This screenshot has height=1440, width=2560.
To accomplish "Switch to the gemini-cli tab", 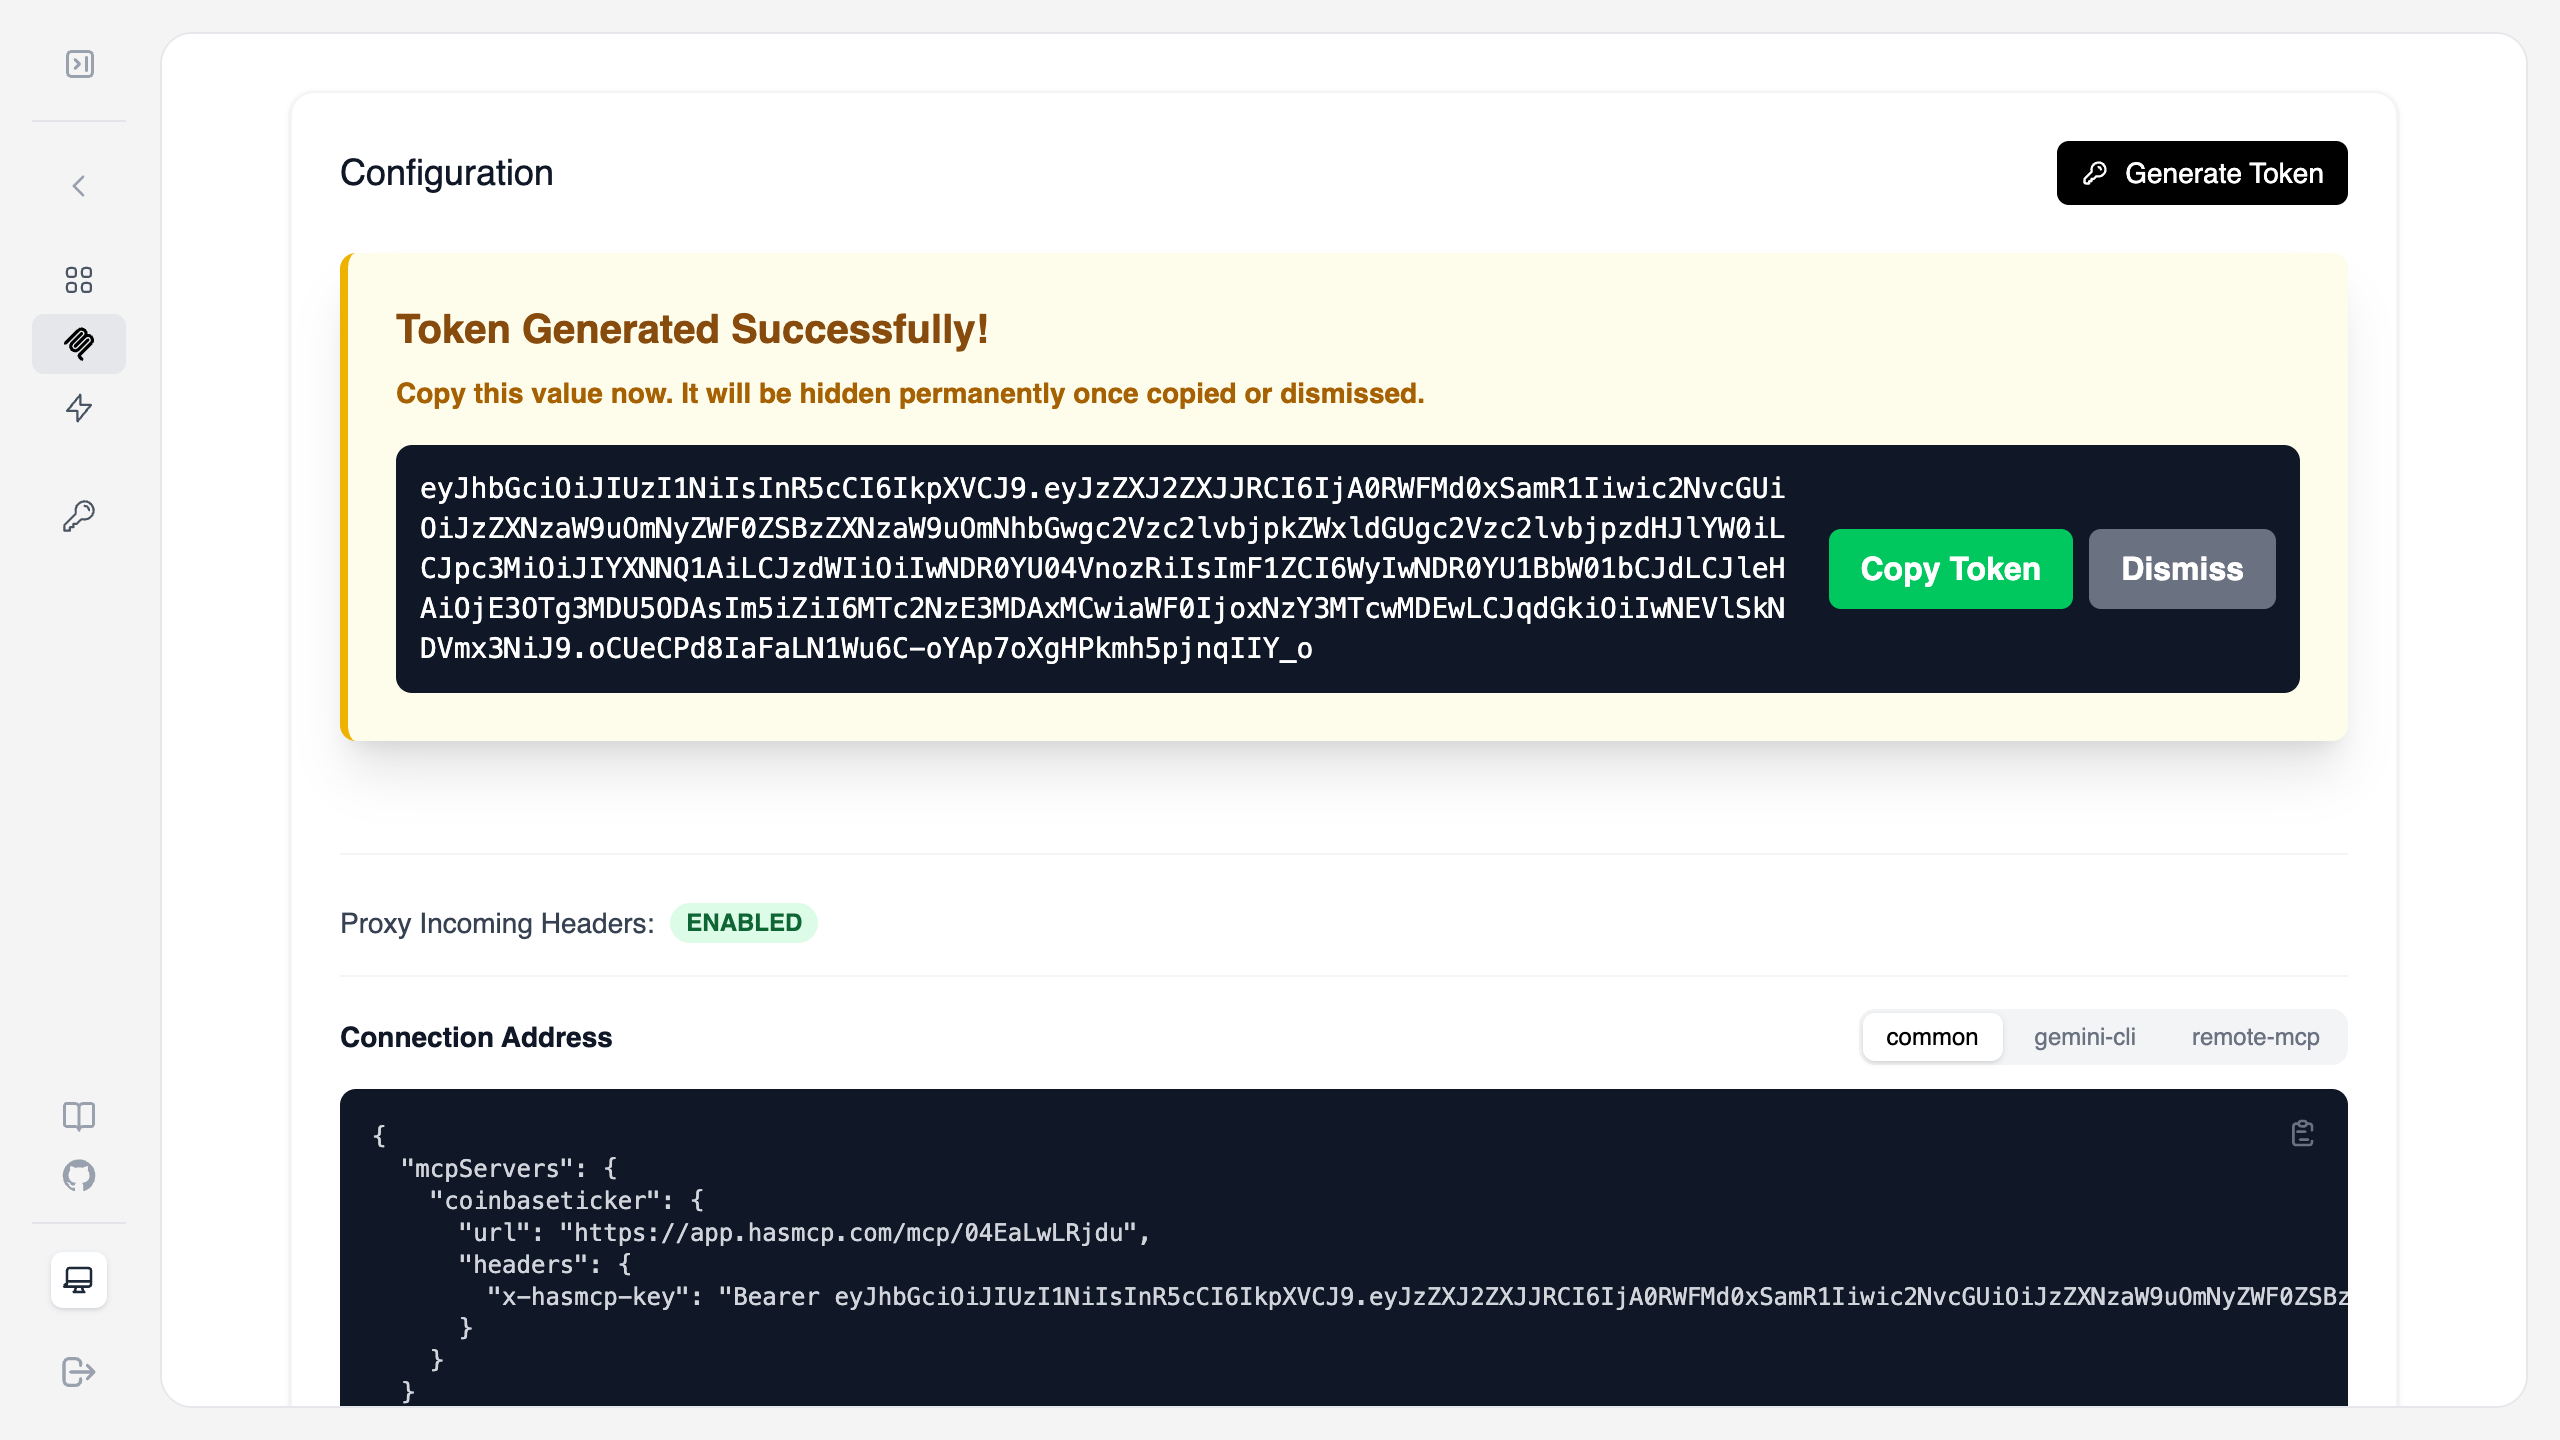I will point(2084,1037).
